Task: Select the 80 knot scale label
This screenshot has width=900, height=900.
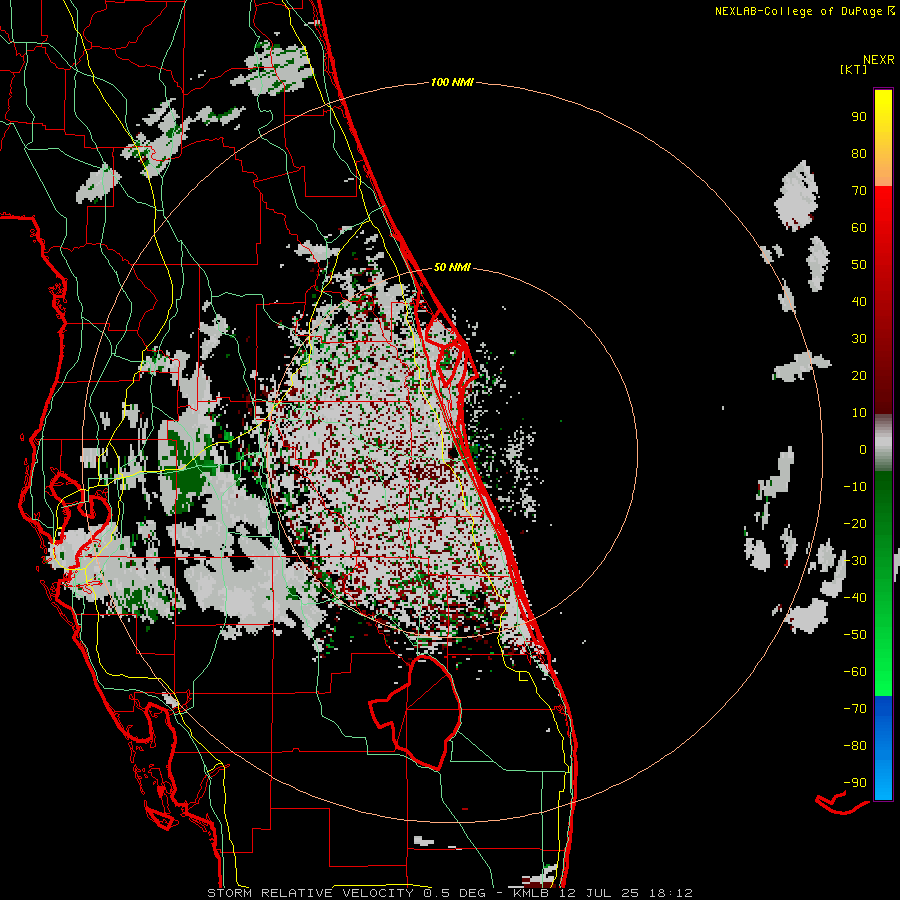Action: pos(859,153)
